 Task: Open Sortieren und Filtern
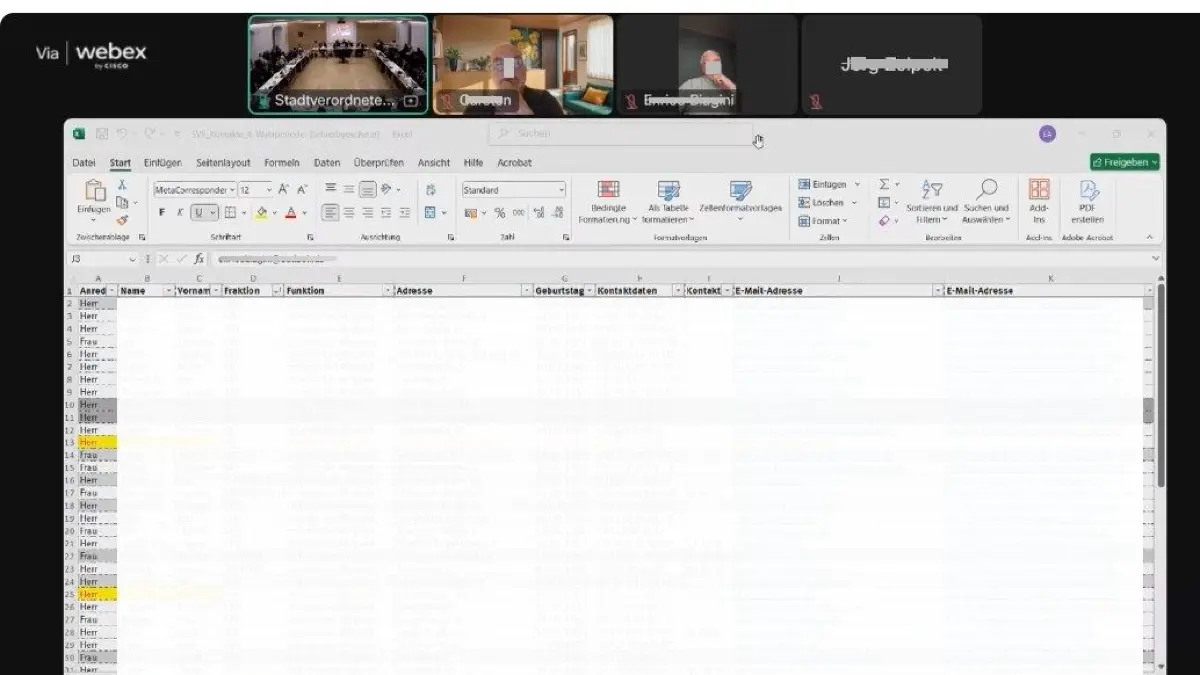click(931, 202)
